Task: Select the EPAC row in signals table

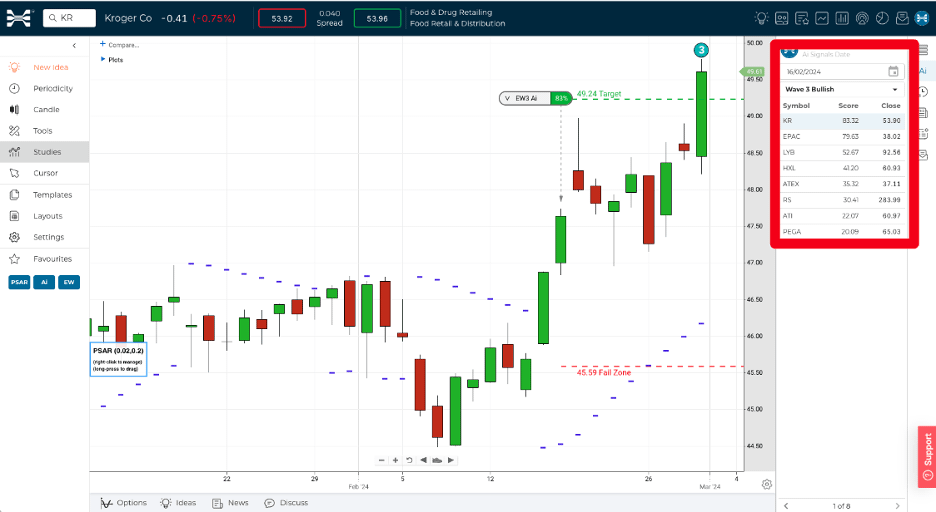Action: tap(842, 137)
